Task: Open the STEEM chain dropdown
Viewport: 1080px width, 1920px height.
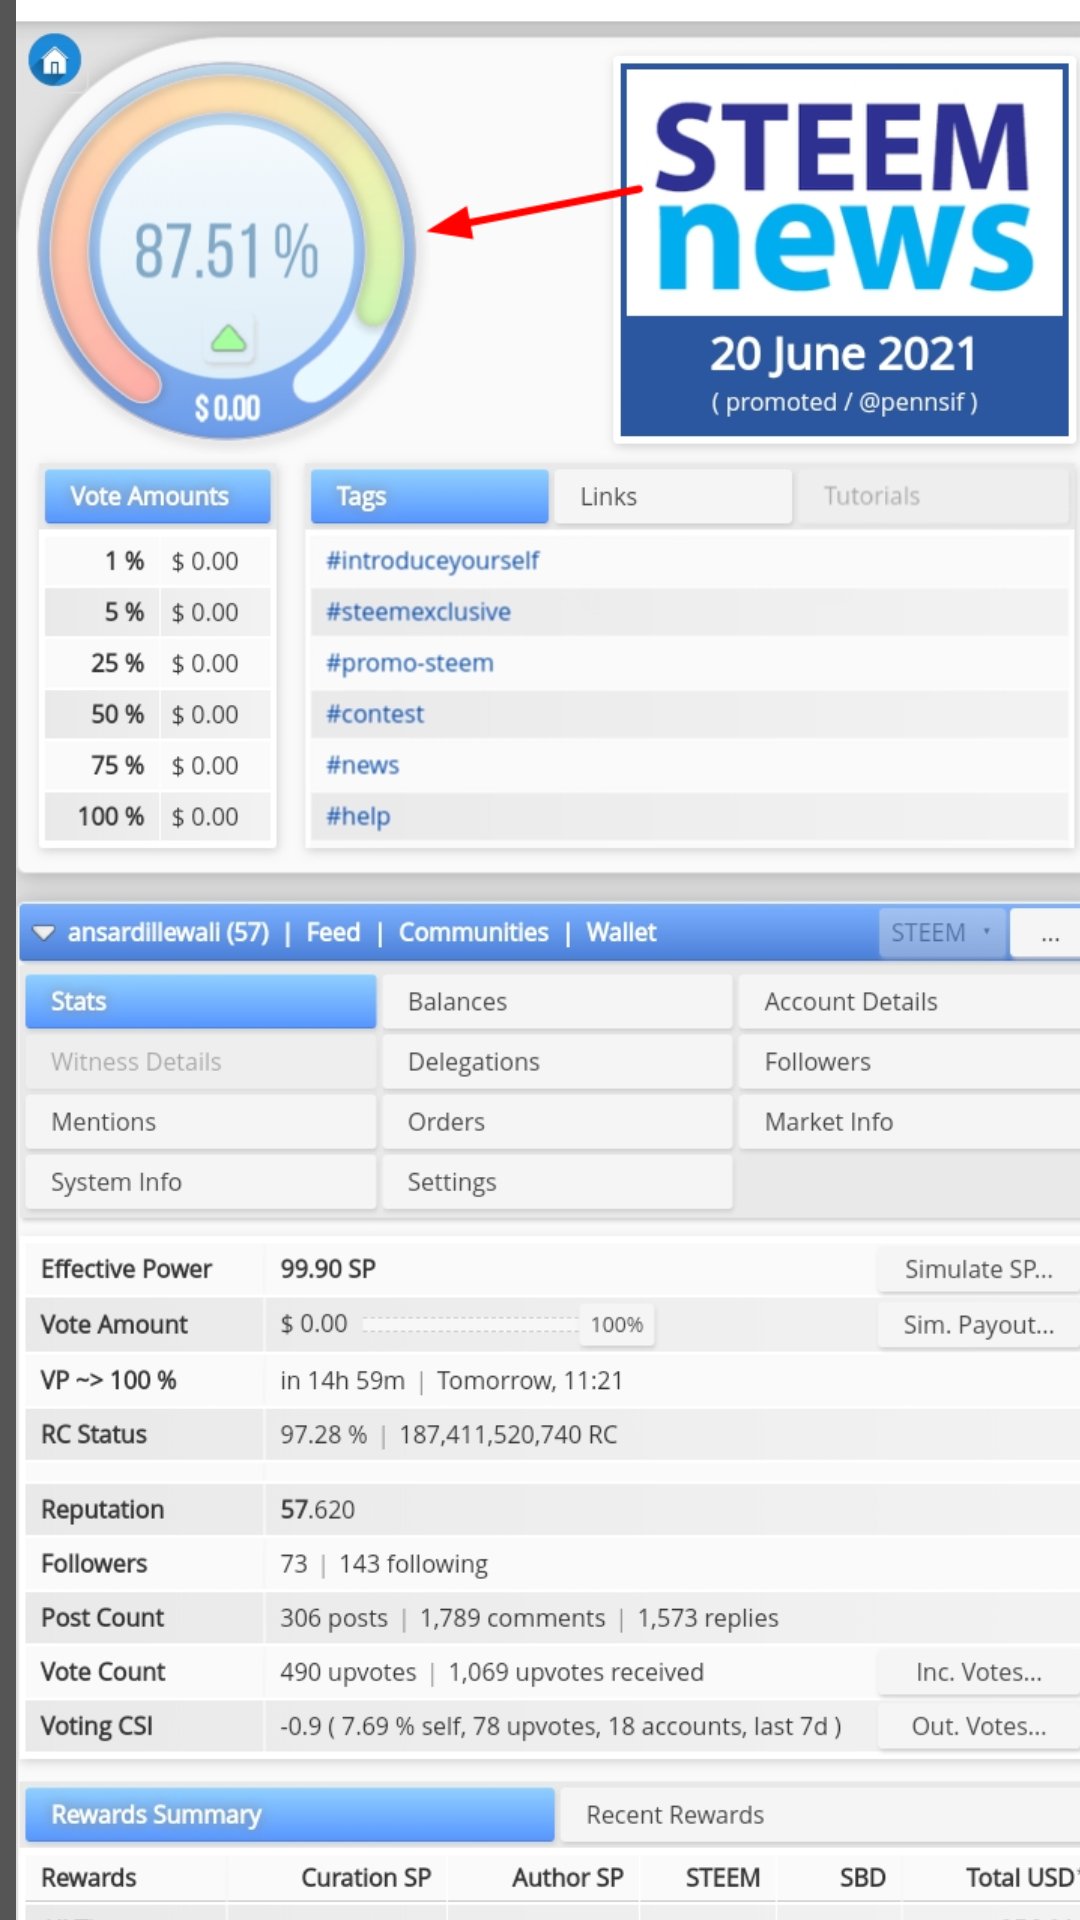Action: (x=940, y=932)
